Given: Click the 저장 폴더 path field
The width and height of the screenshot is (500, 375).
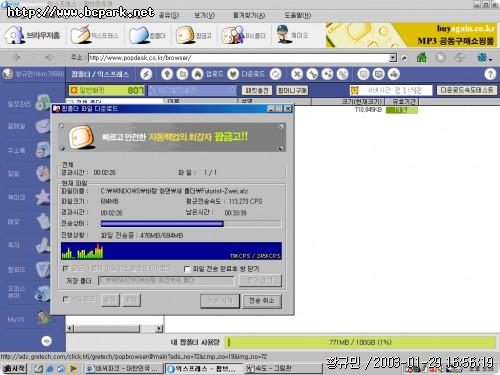Looking at the screenshot, I should point(166,280).
